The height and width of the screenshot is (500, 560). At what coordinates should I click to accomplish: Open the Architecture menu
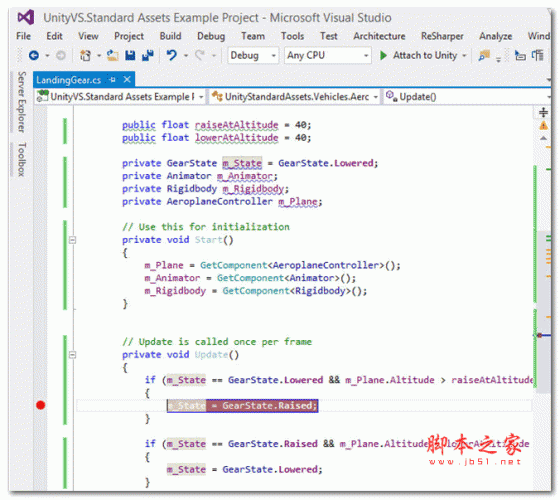tap(379, 36)
